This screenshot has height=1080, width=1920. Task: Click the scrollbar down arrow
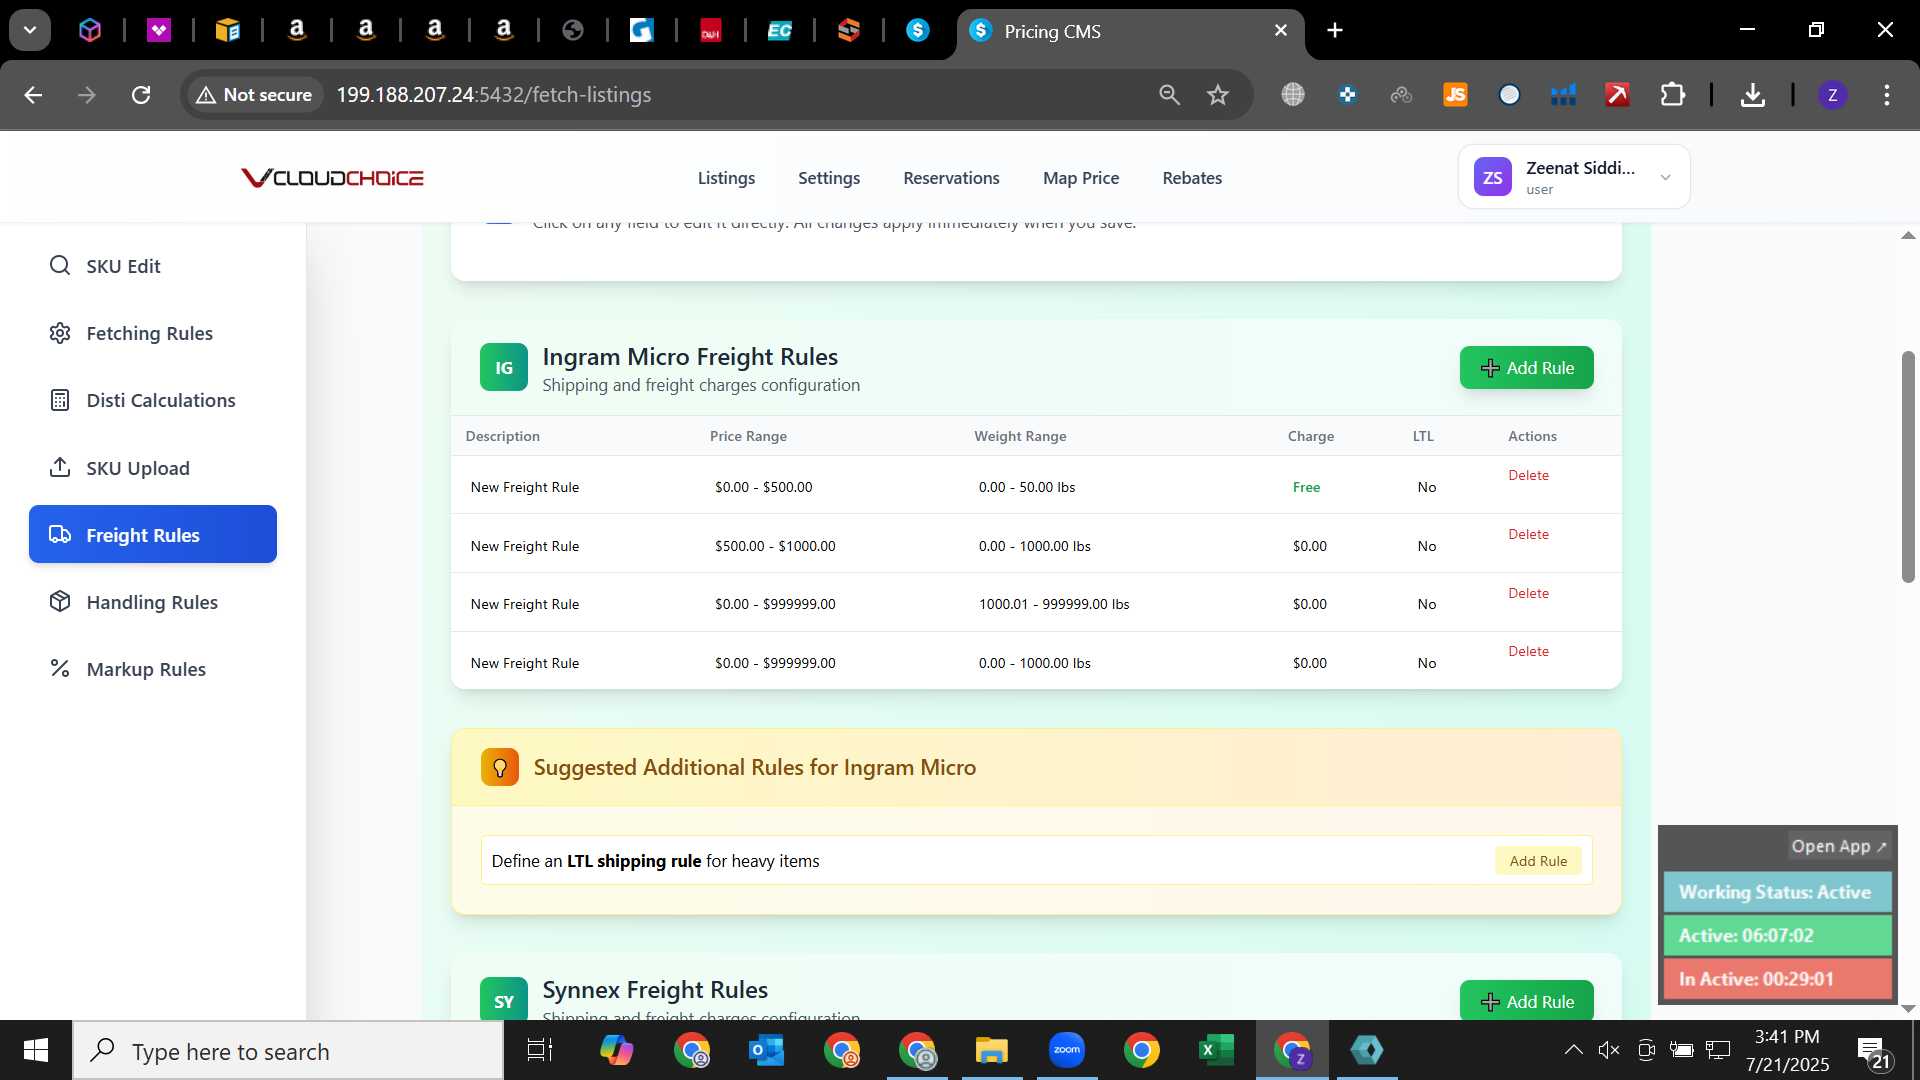point(1908,1008)
